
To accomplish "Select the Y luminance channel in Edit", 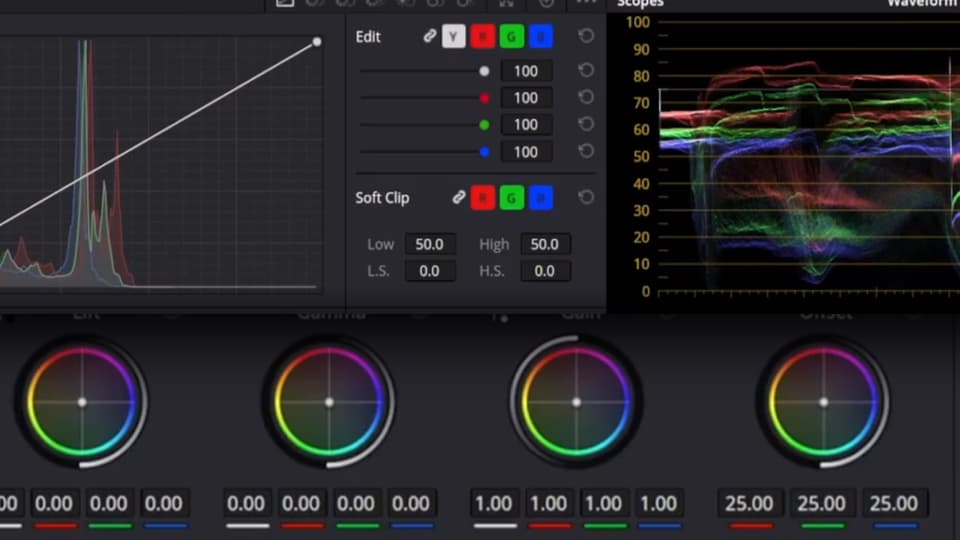I will pos(453,37).
